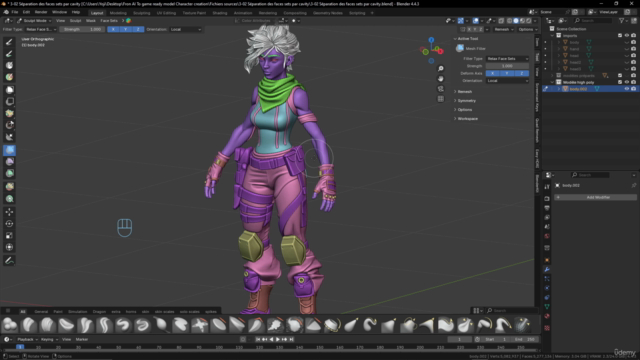This screenshot has width=640, height=360.
Task: Open the Modifiers wrench tab in properties
Action: pos(547,269)
